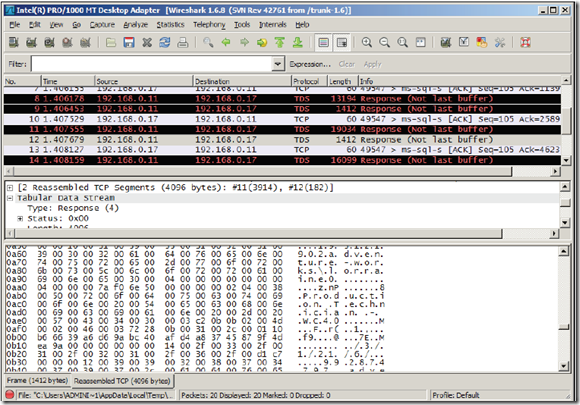The height and width of the screenshot is (405, 580).
Task: Click the Expression... button
Action: pos(310,64)
